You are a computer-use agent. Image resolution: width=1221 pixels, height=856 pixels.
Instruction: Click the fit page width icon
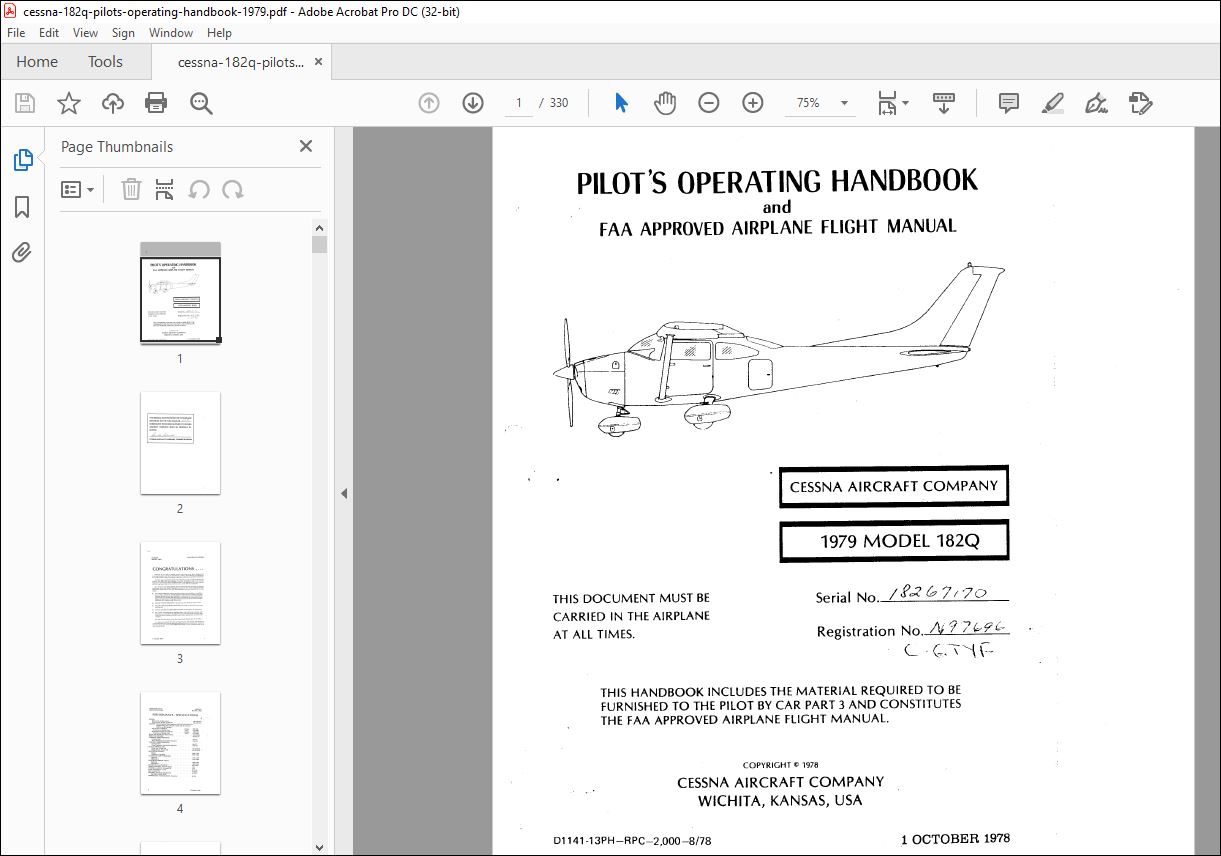point(887,103)
